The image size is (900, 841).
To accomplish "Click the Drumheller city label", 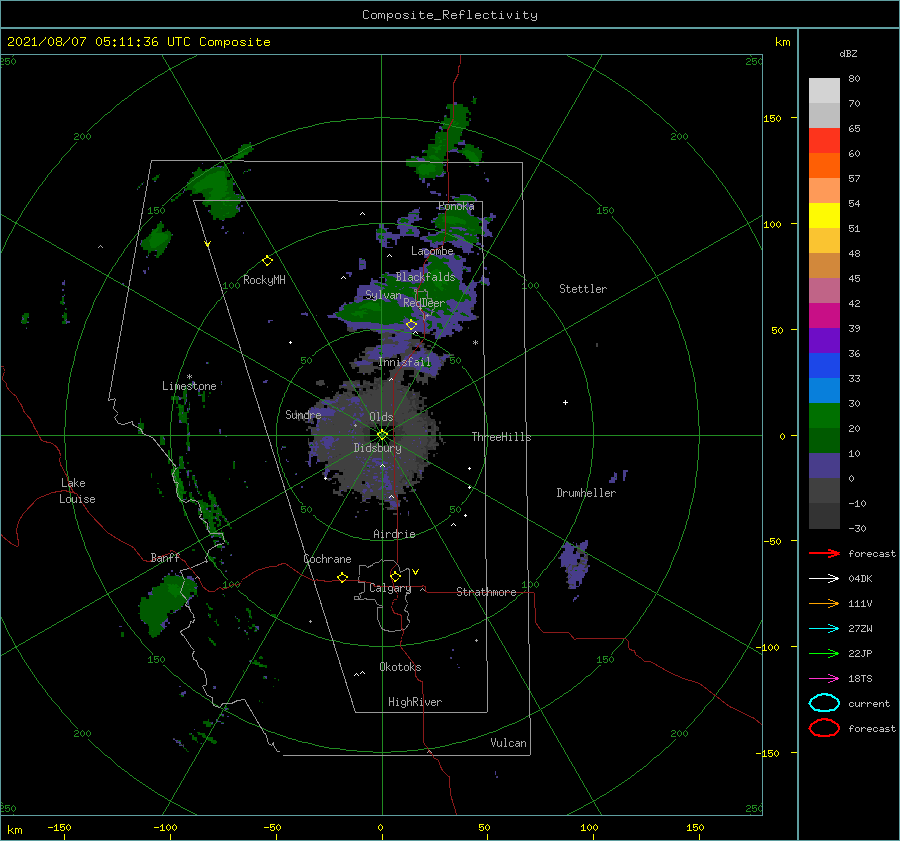I will click(x=586, y=493).
